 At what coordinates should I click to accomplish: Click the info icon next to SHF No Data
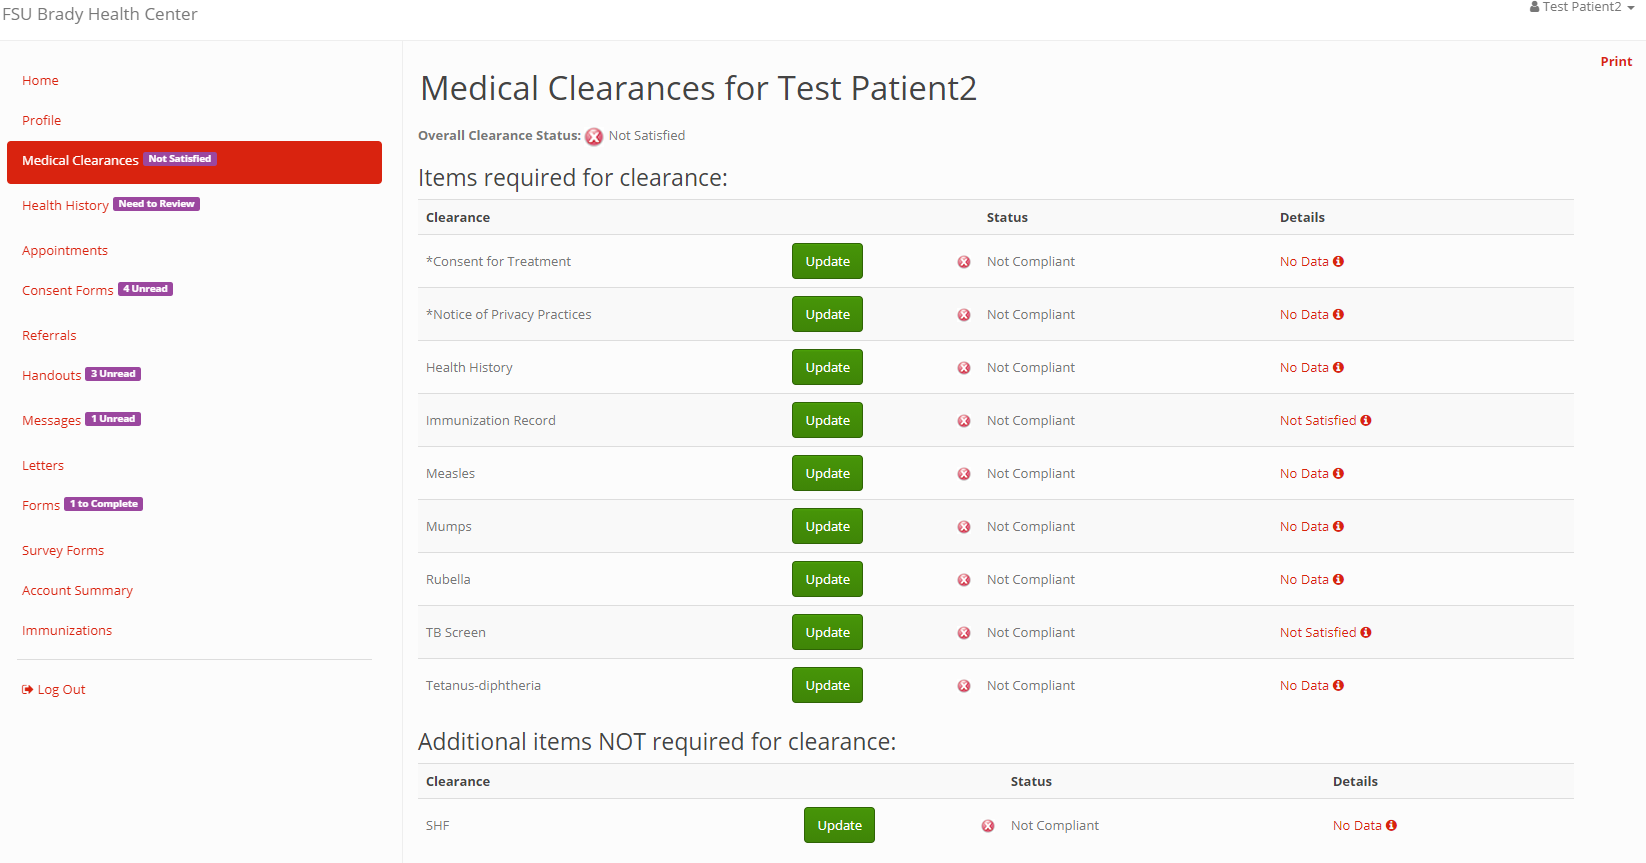(1391, 826)
